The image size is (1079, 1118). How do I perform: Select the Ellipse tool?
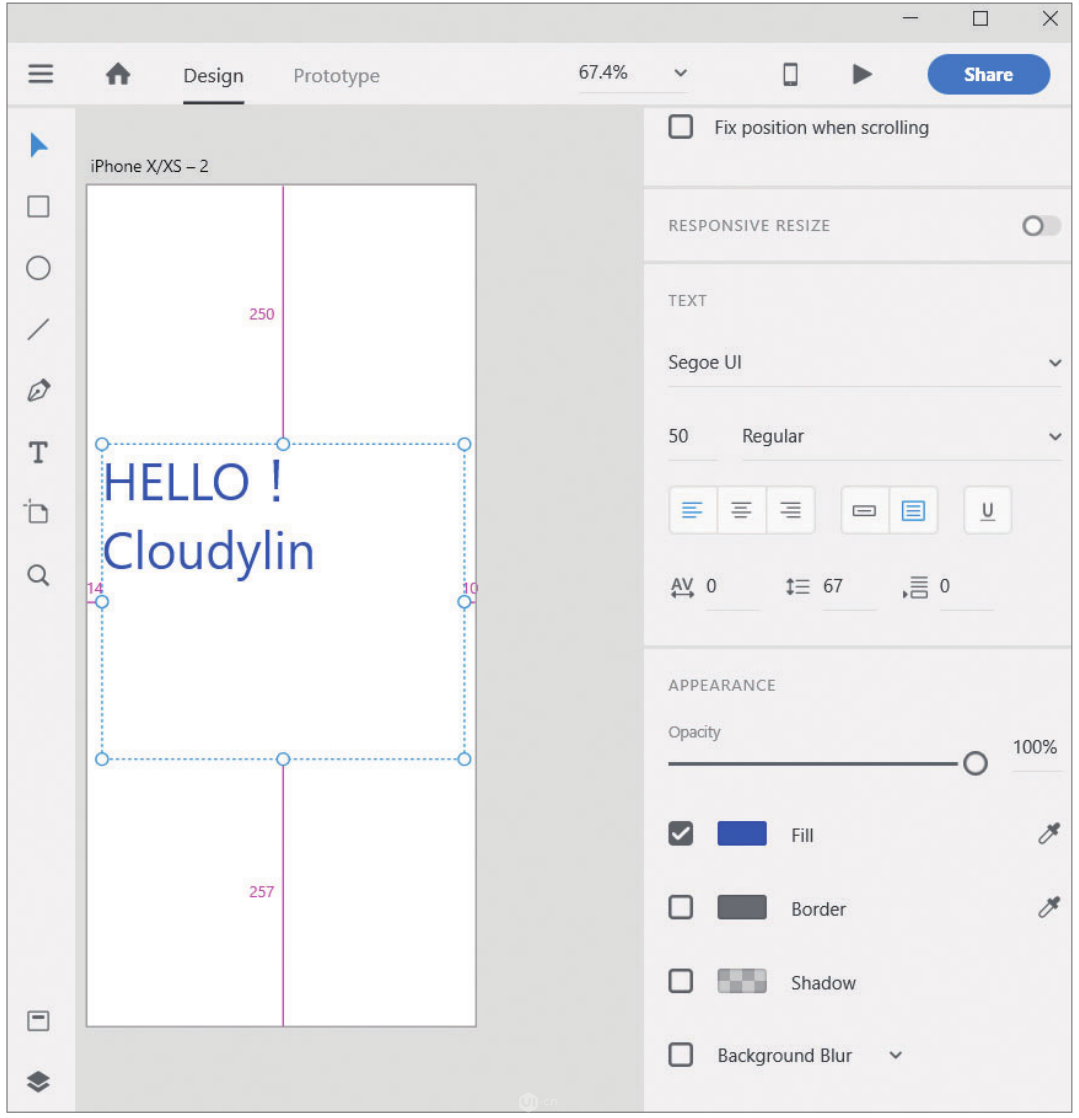pyautogui.click(x=38, y=268)
